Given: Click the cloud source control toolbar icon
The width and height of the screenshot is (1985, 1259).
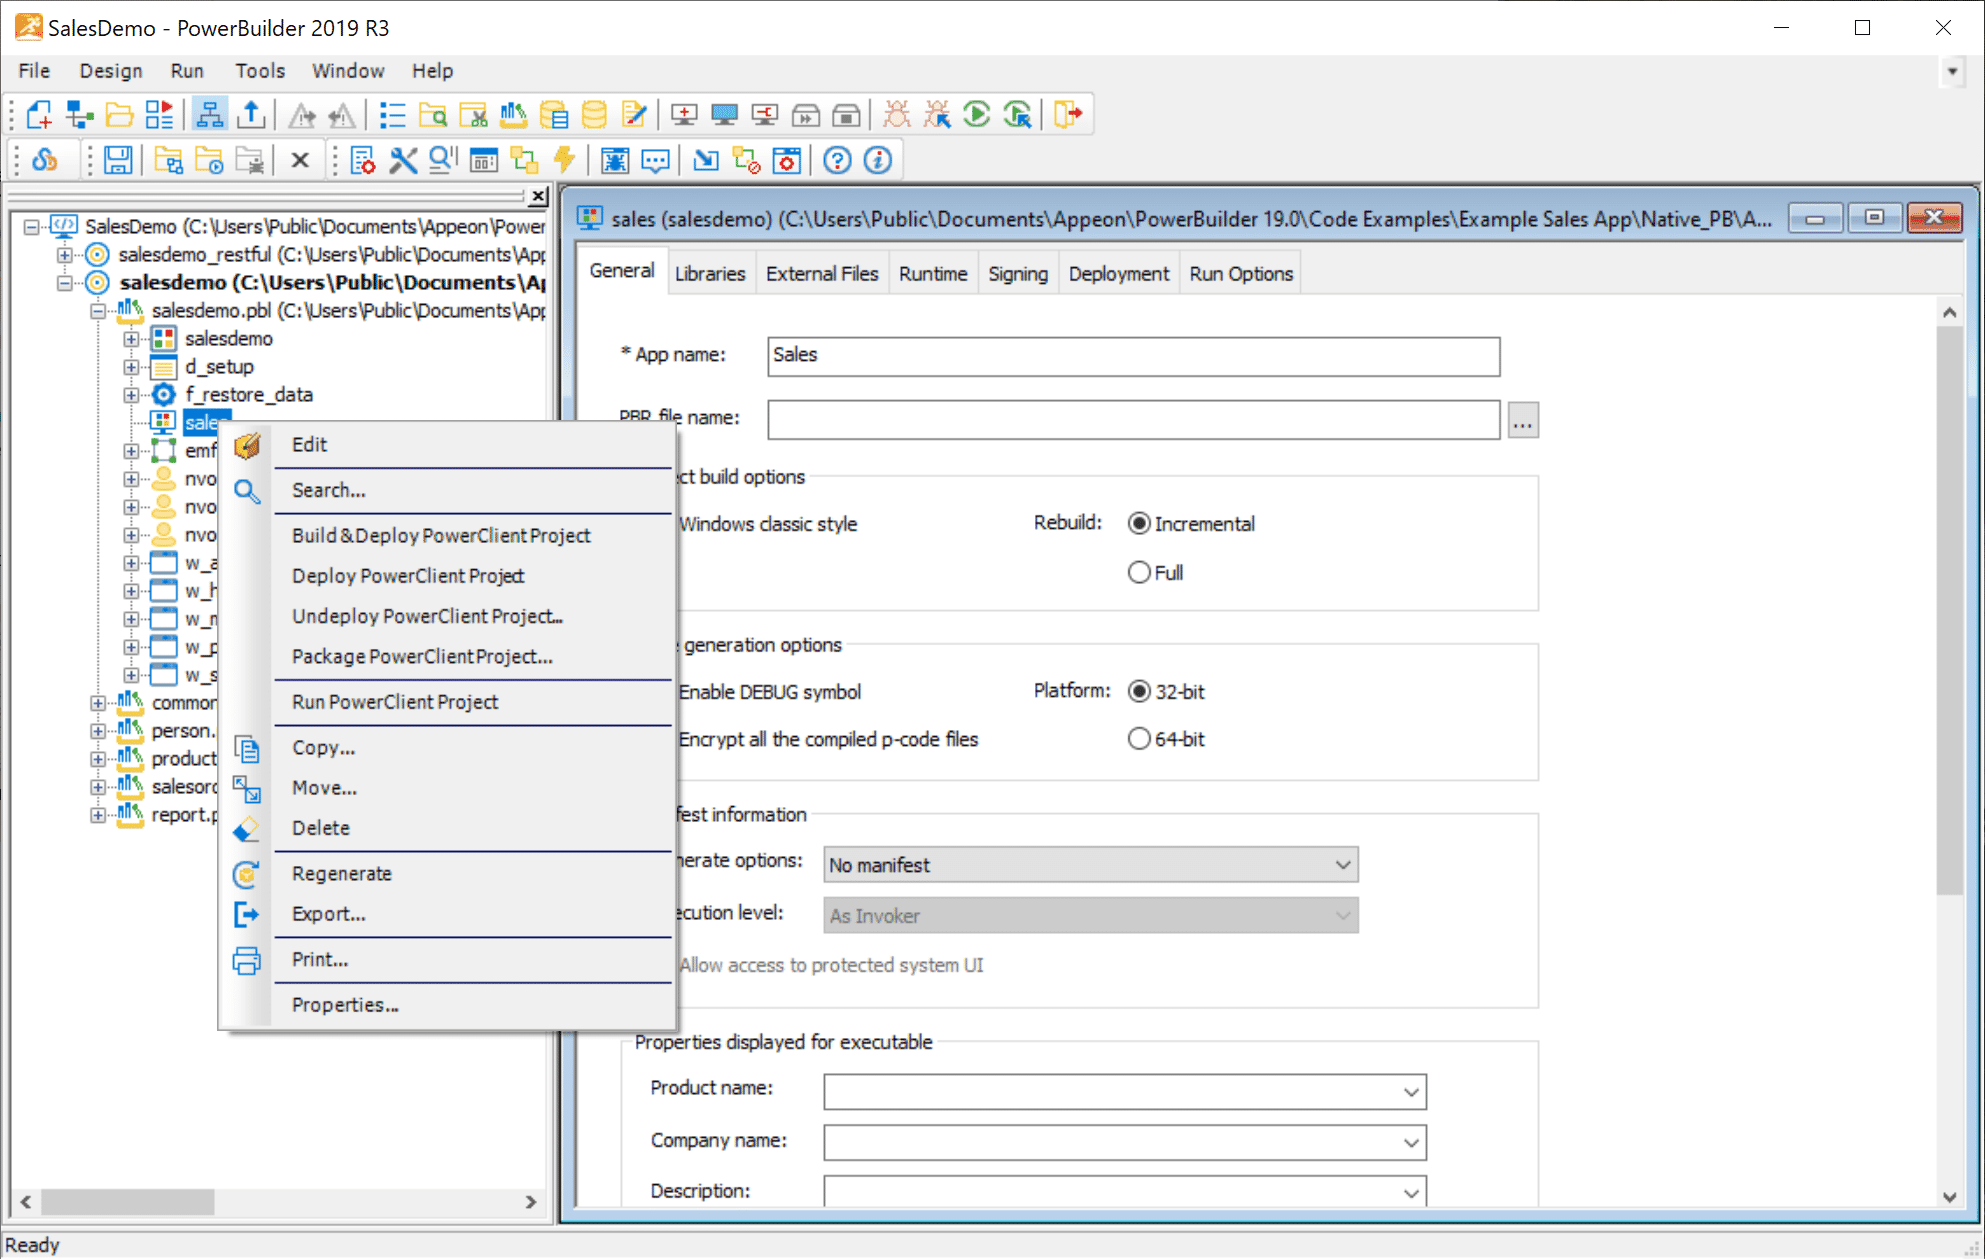Looking at the screenshot, I should [45, 160].
